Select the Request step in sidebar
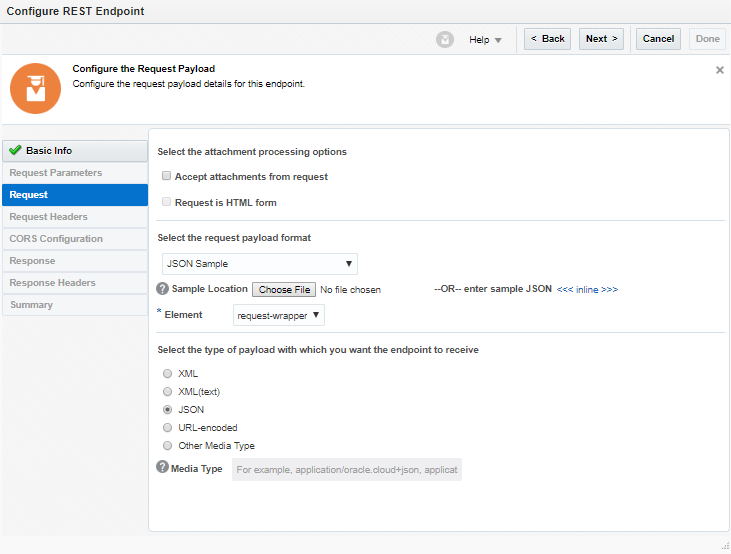Screen dimensions: 731x554 coord(29,195)
